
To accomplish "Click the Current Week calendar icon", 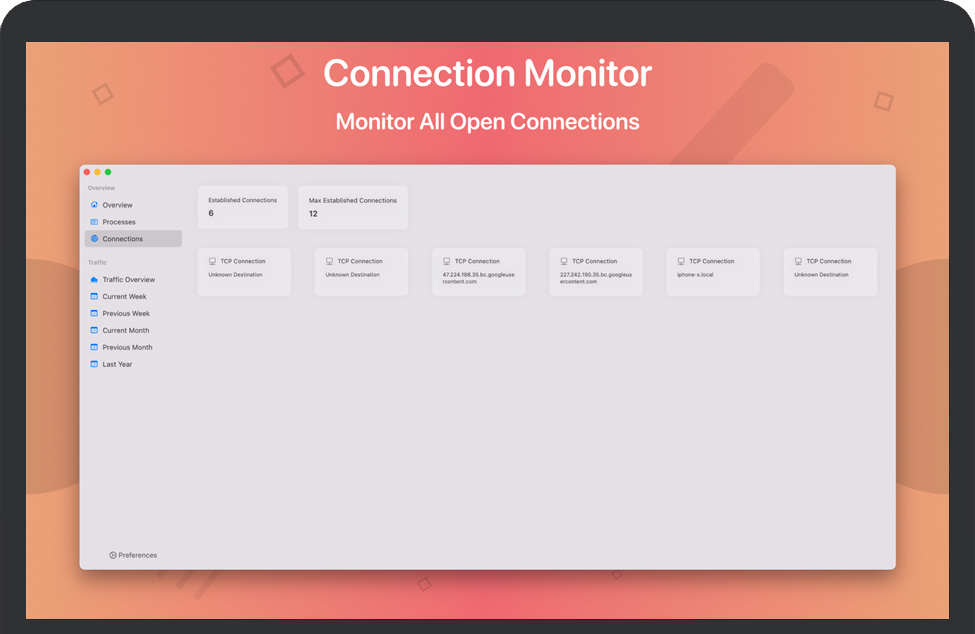I will [94, 296].
